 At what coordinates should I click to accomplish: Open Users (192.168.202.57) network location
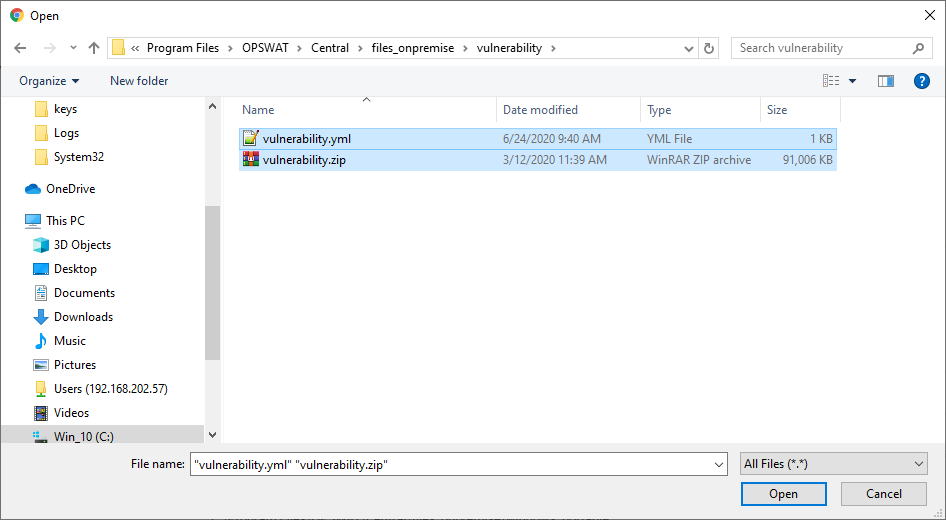[x=110, y=389]
